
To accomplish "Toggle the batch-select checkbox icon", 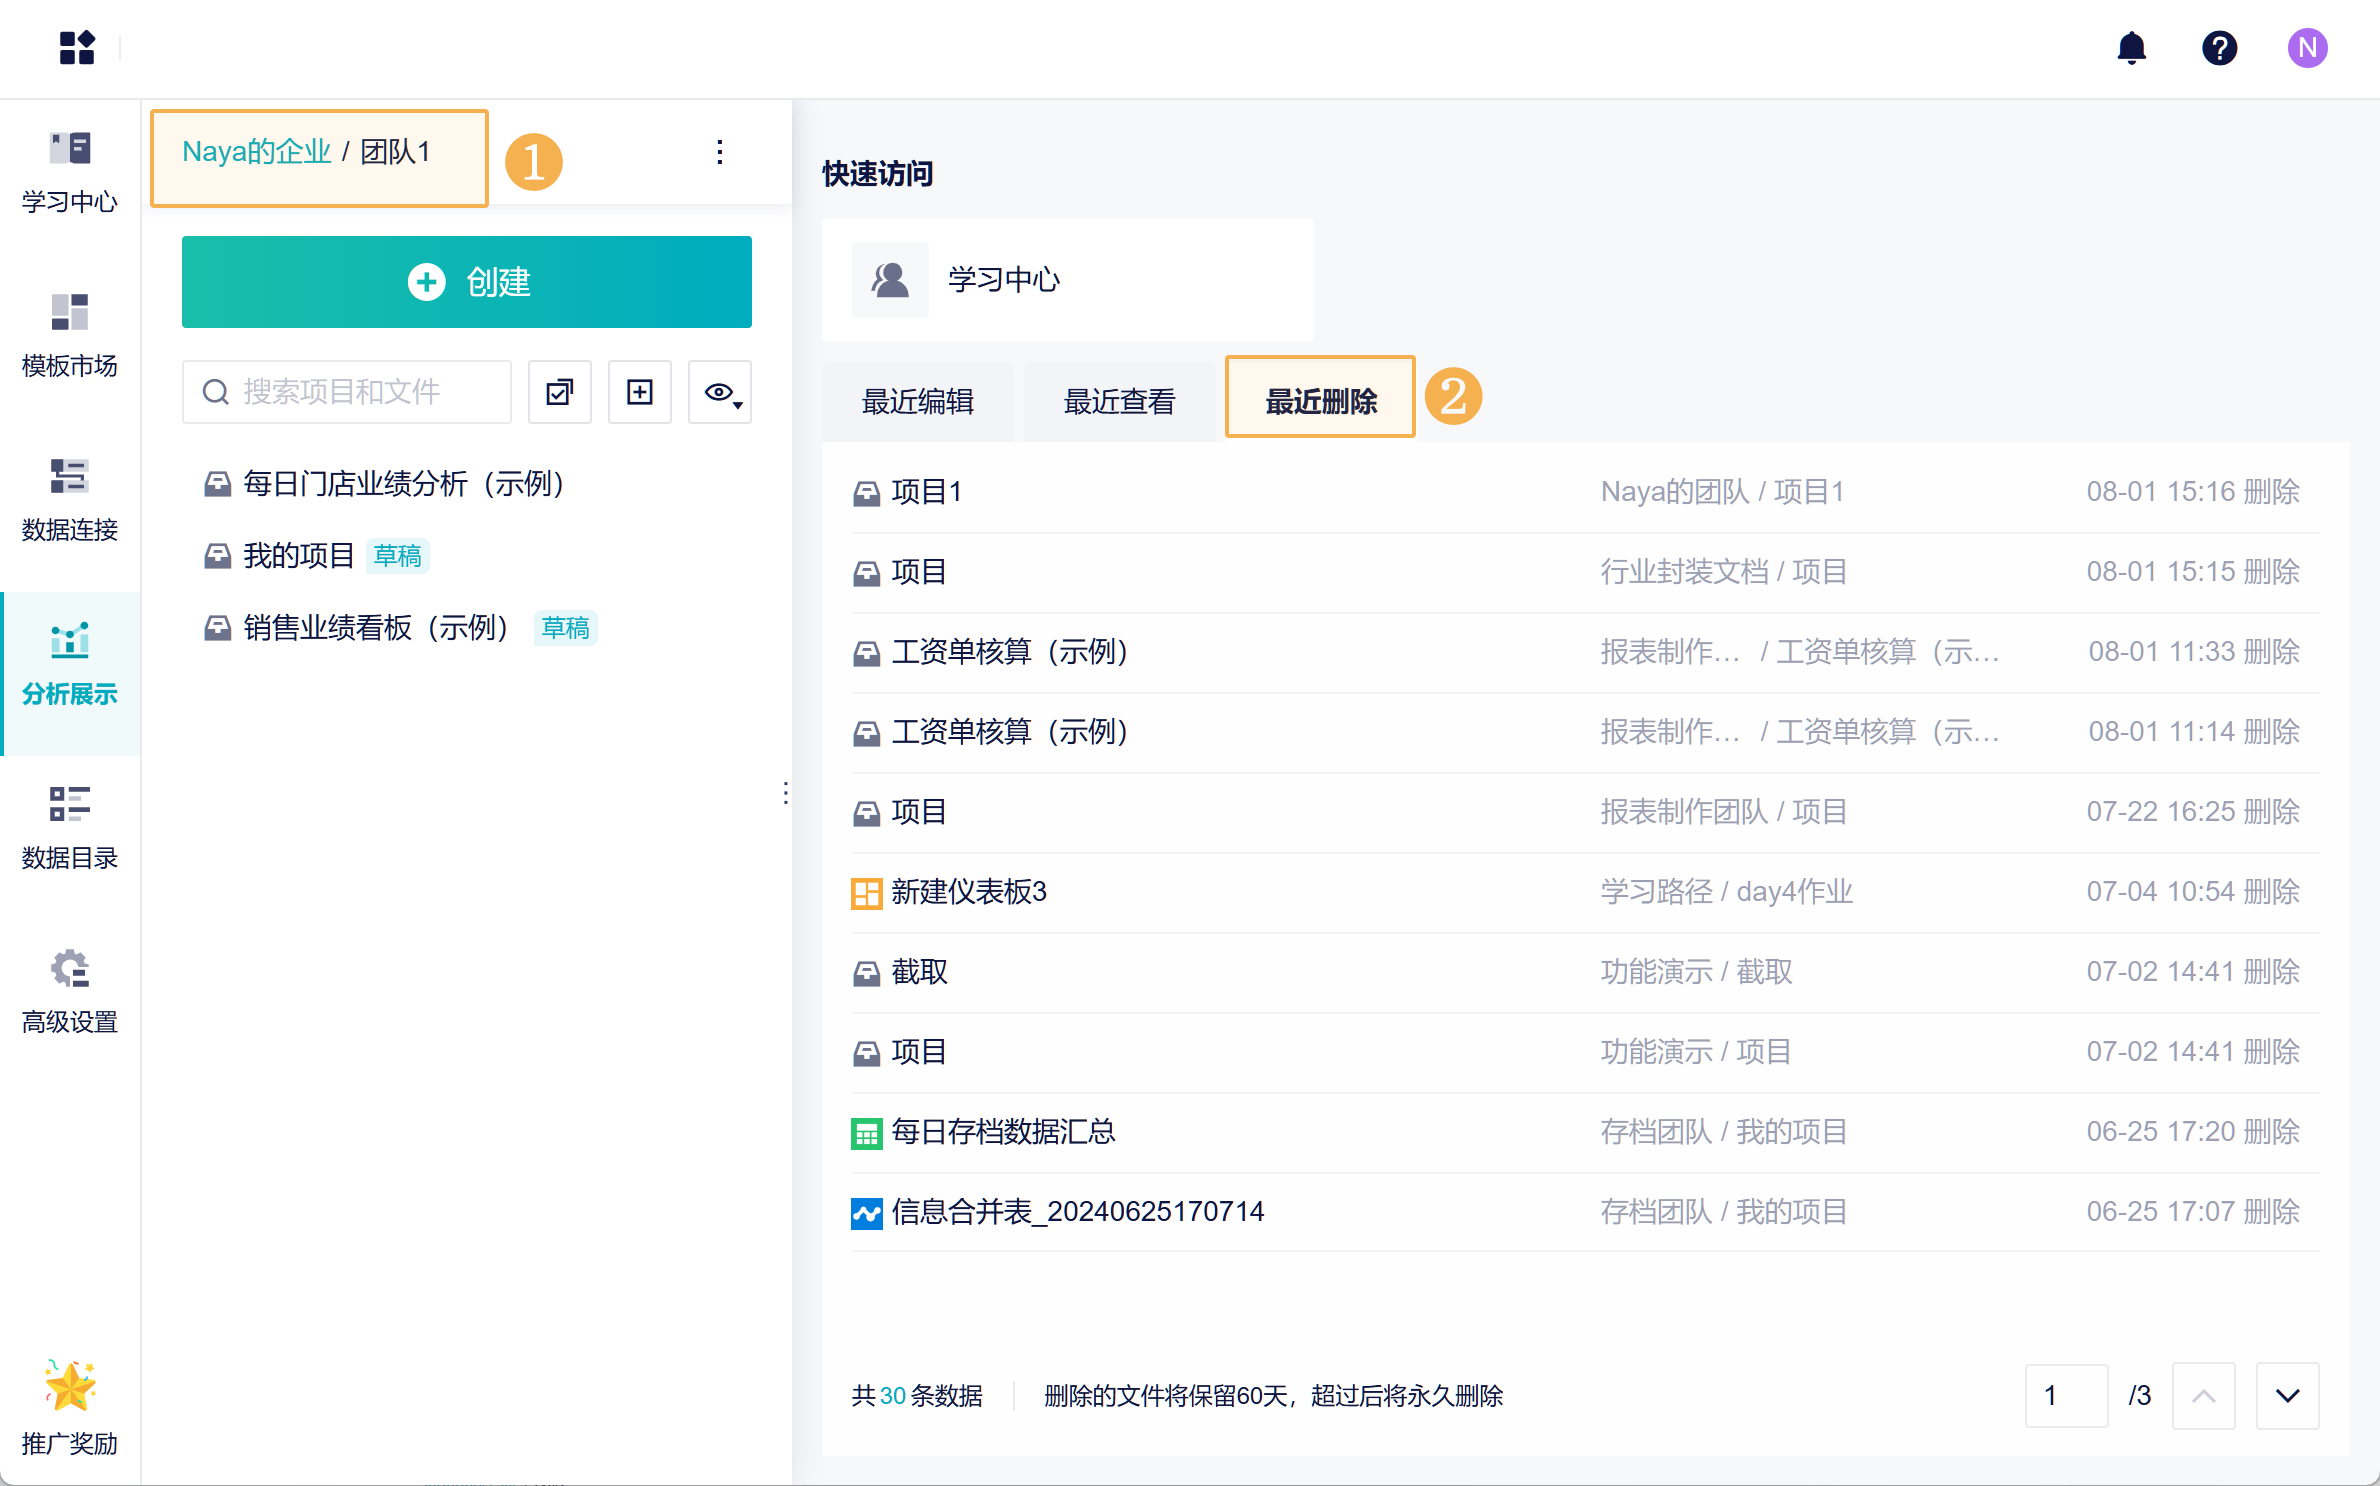I will point(559,392).
